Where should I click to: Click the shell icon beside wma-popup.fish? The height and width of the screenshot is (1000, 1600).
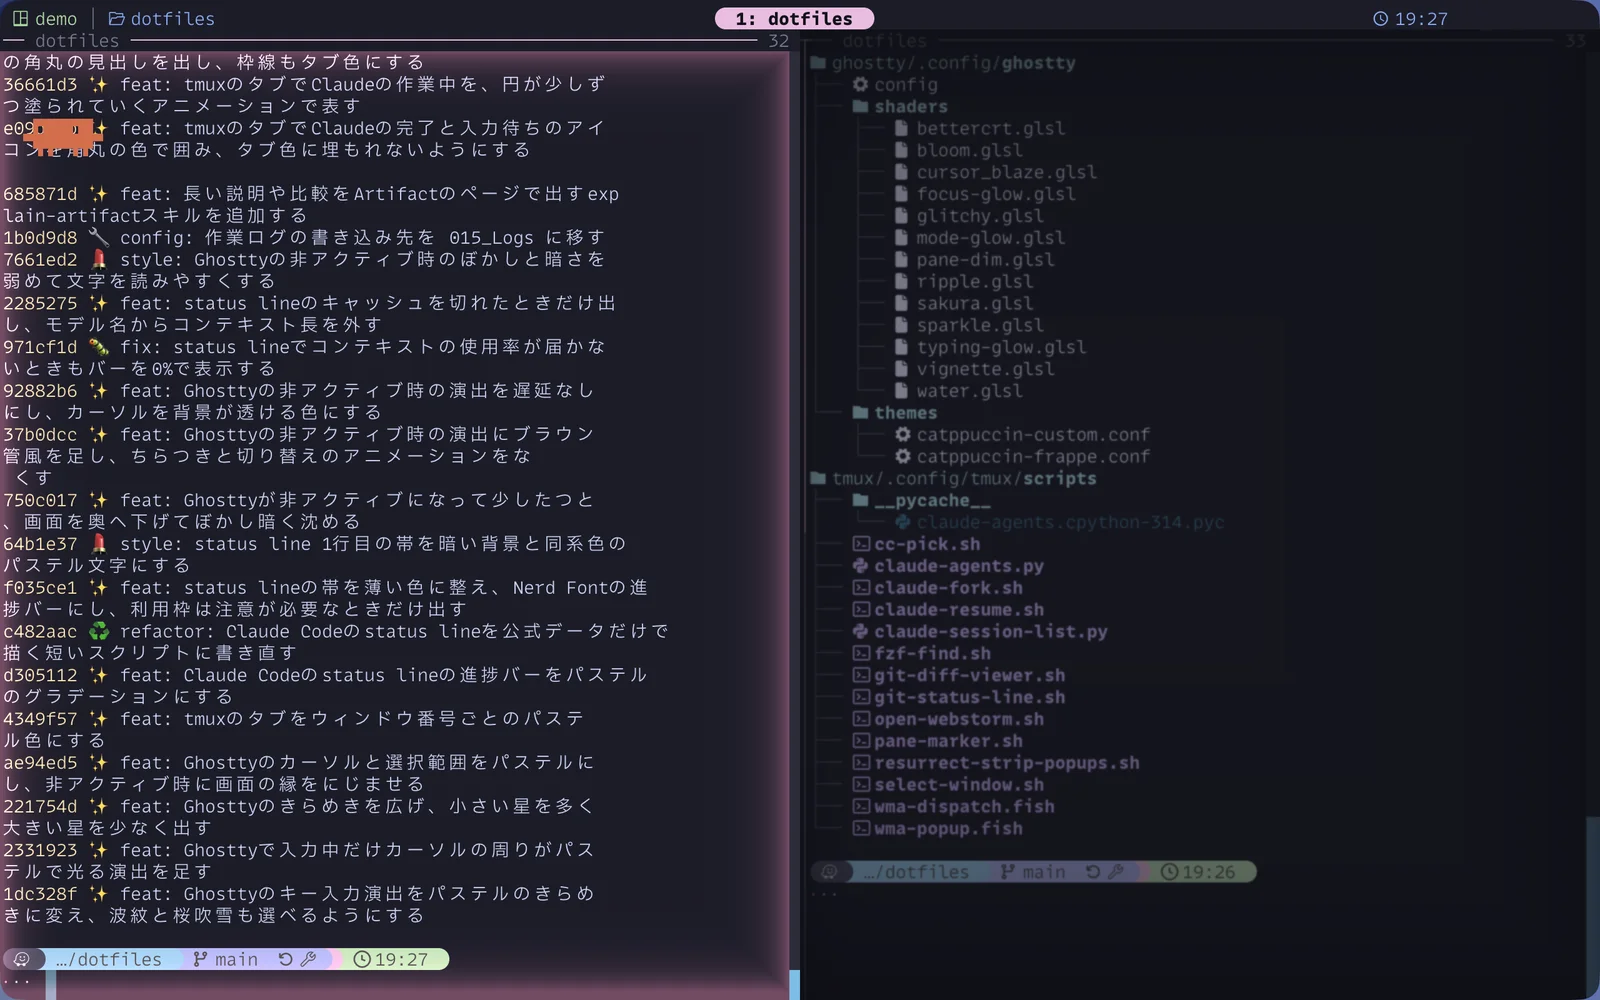(860, 828)
